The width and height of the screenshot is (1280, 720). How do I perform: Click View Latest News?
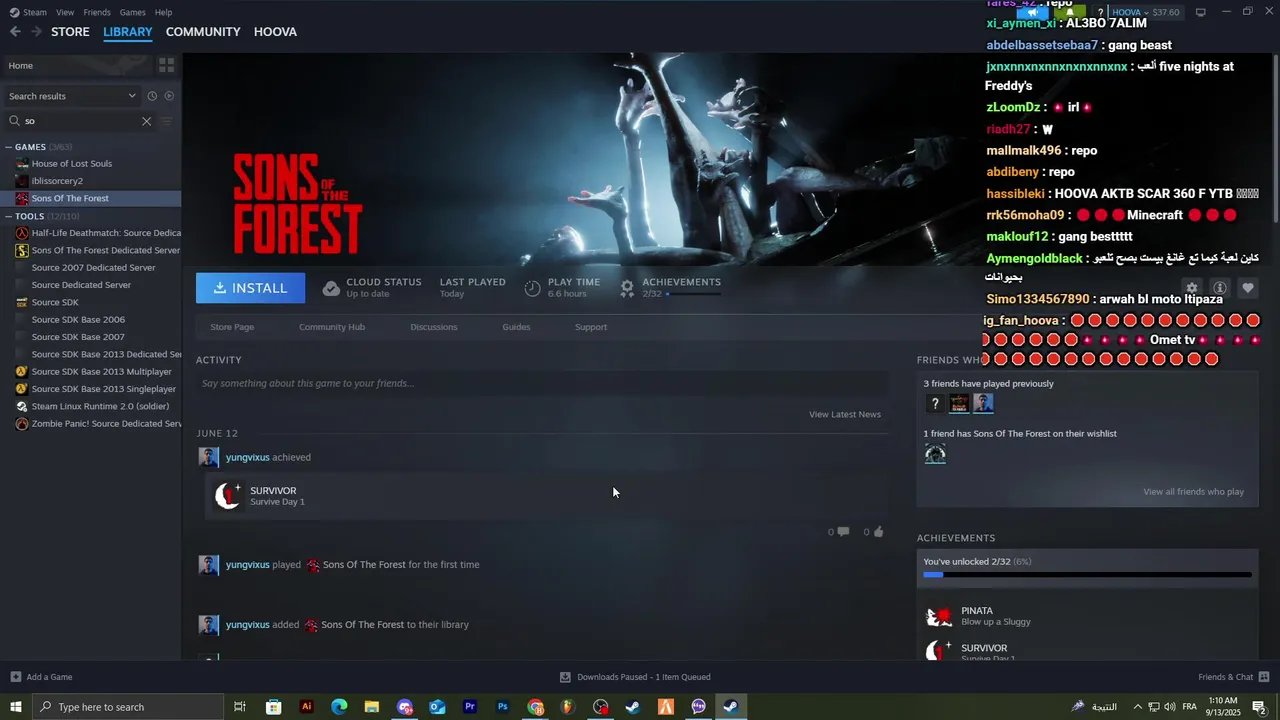[845, 414]
